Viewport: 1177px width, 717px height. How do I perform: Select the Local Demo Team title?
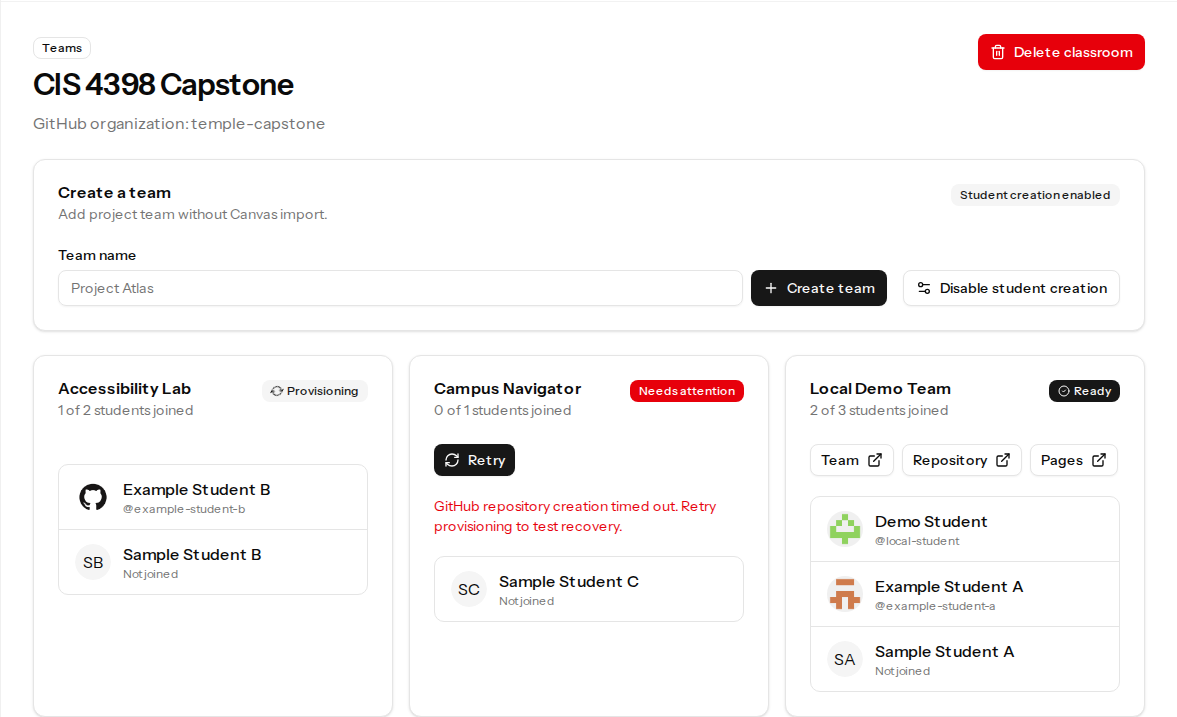880,389
